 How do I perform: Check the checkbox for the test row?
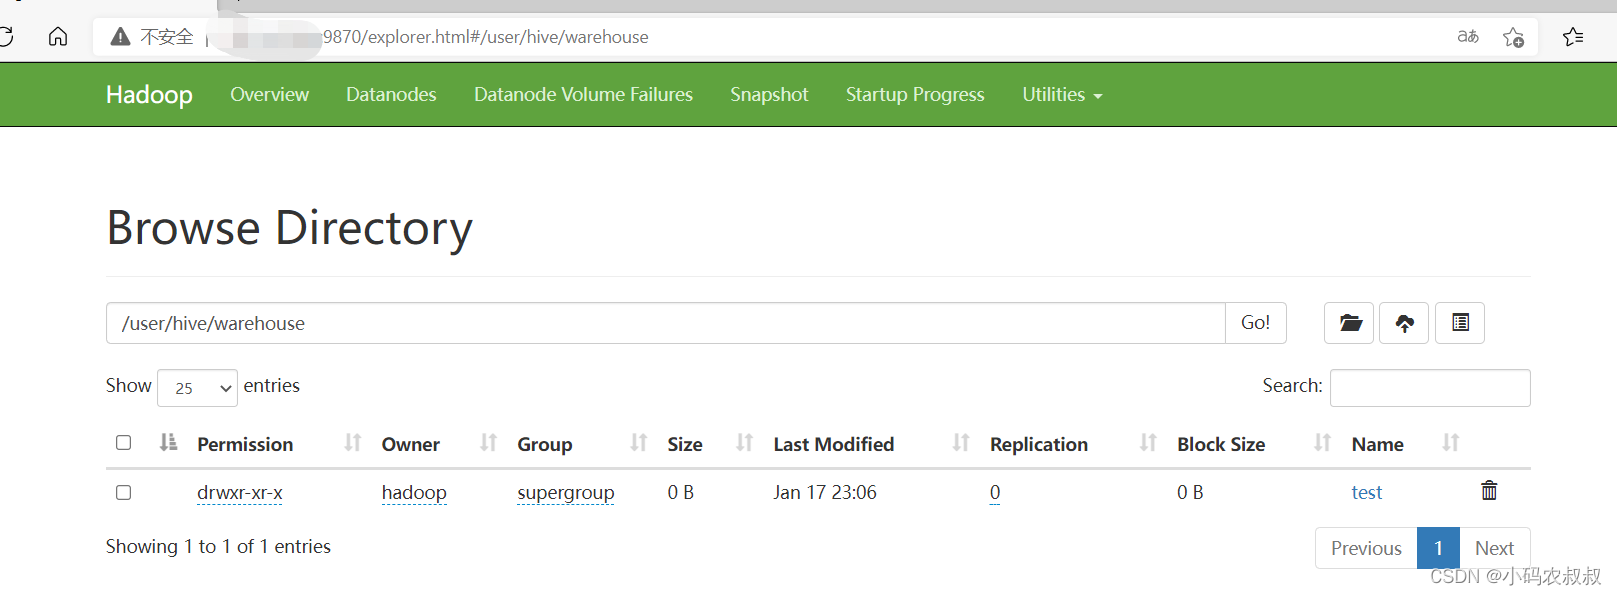point(123,492)
